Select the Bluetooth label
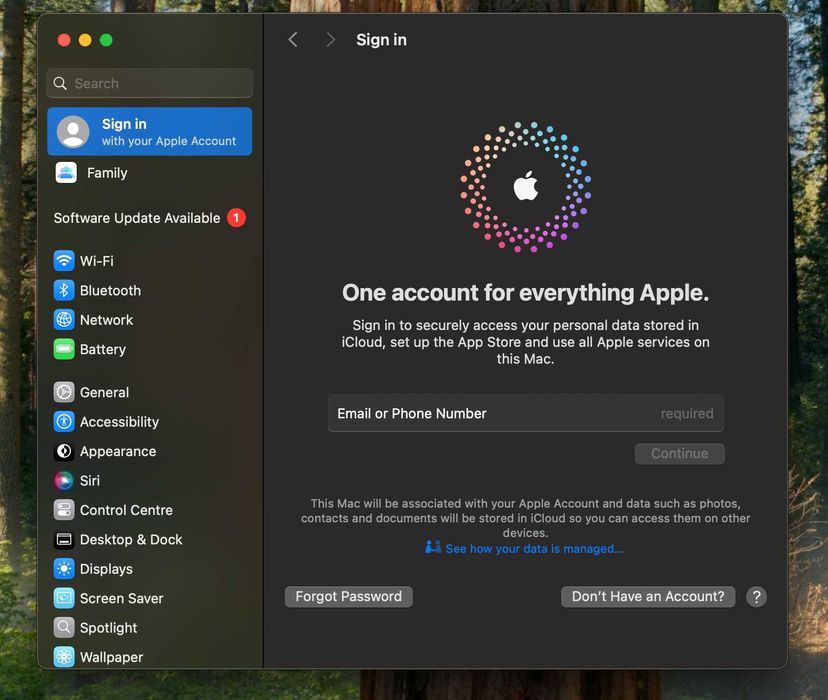 [110, 290]
